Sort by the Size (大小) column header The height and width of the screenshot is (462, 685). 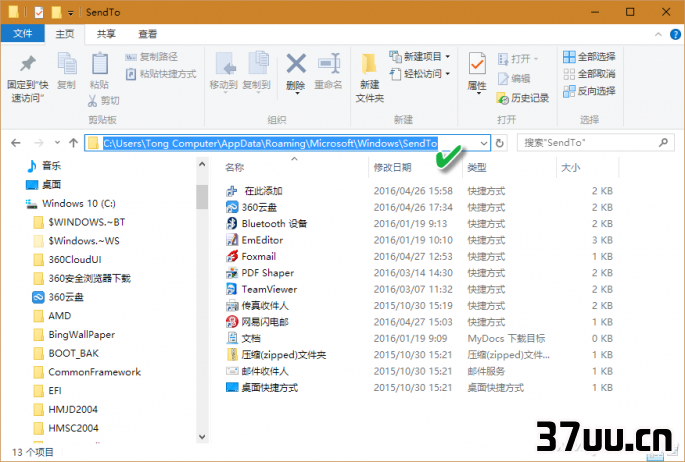pyautogui.click(x=571, y=167)
